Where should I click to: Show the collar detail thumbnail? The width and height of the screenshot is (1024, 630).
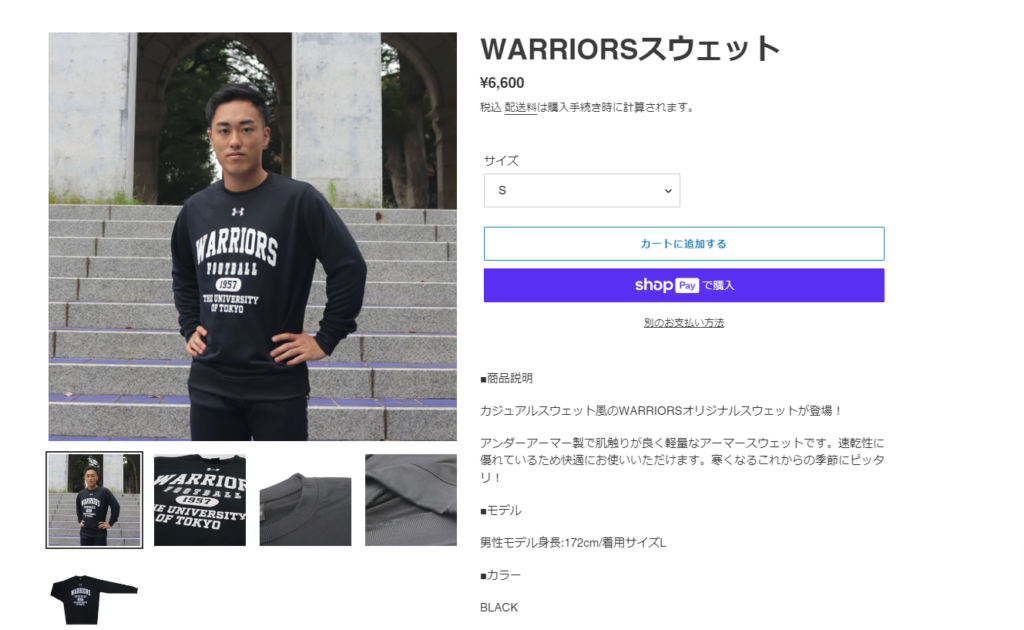pyautogui.click(x=306, y=500)
